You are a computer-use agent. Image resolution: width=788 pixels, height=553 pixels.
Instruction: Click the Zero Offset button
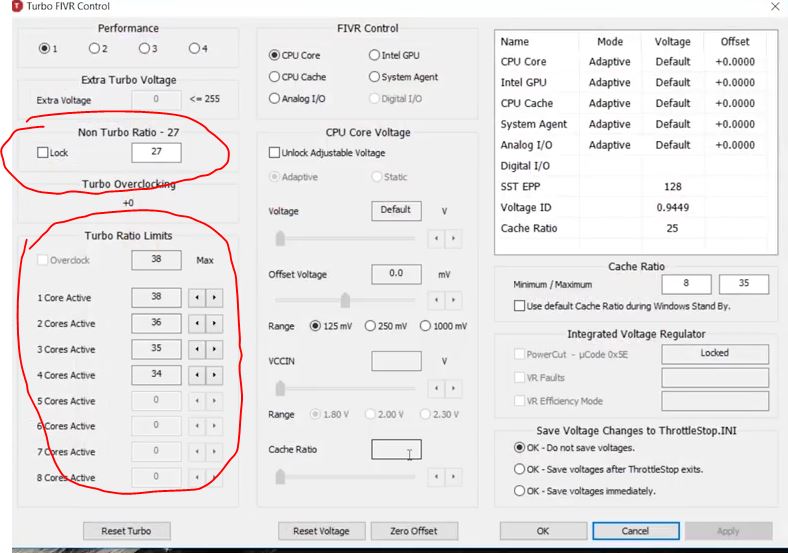[414, 531]
